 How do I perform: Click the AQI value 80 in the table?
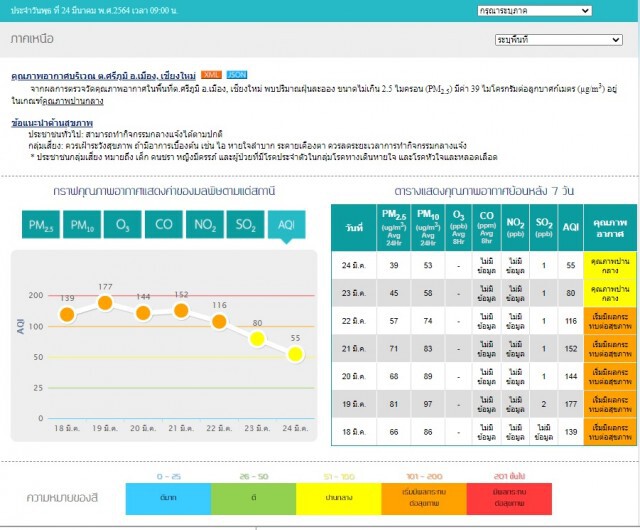tap(571, 293)
